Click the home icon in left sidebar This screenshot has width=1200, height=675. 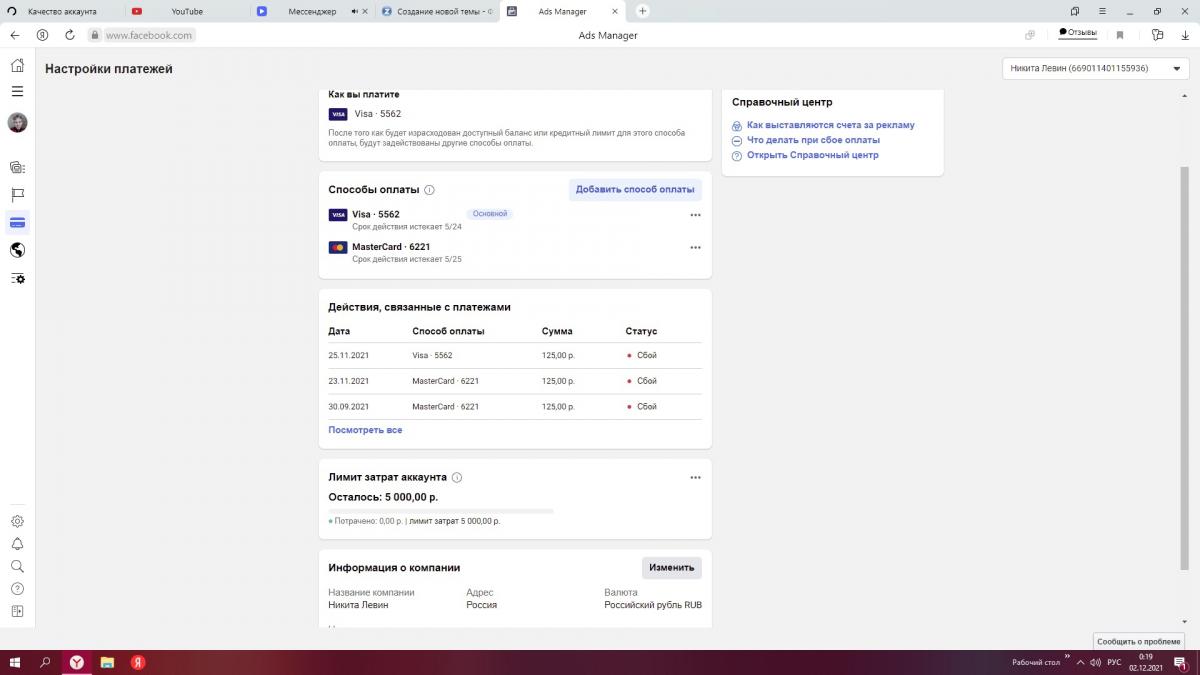(17, 66)
